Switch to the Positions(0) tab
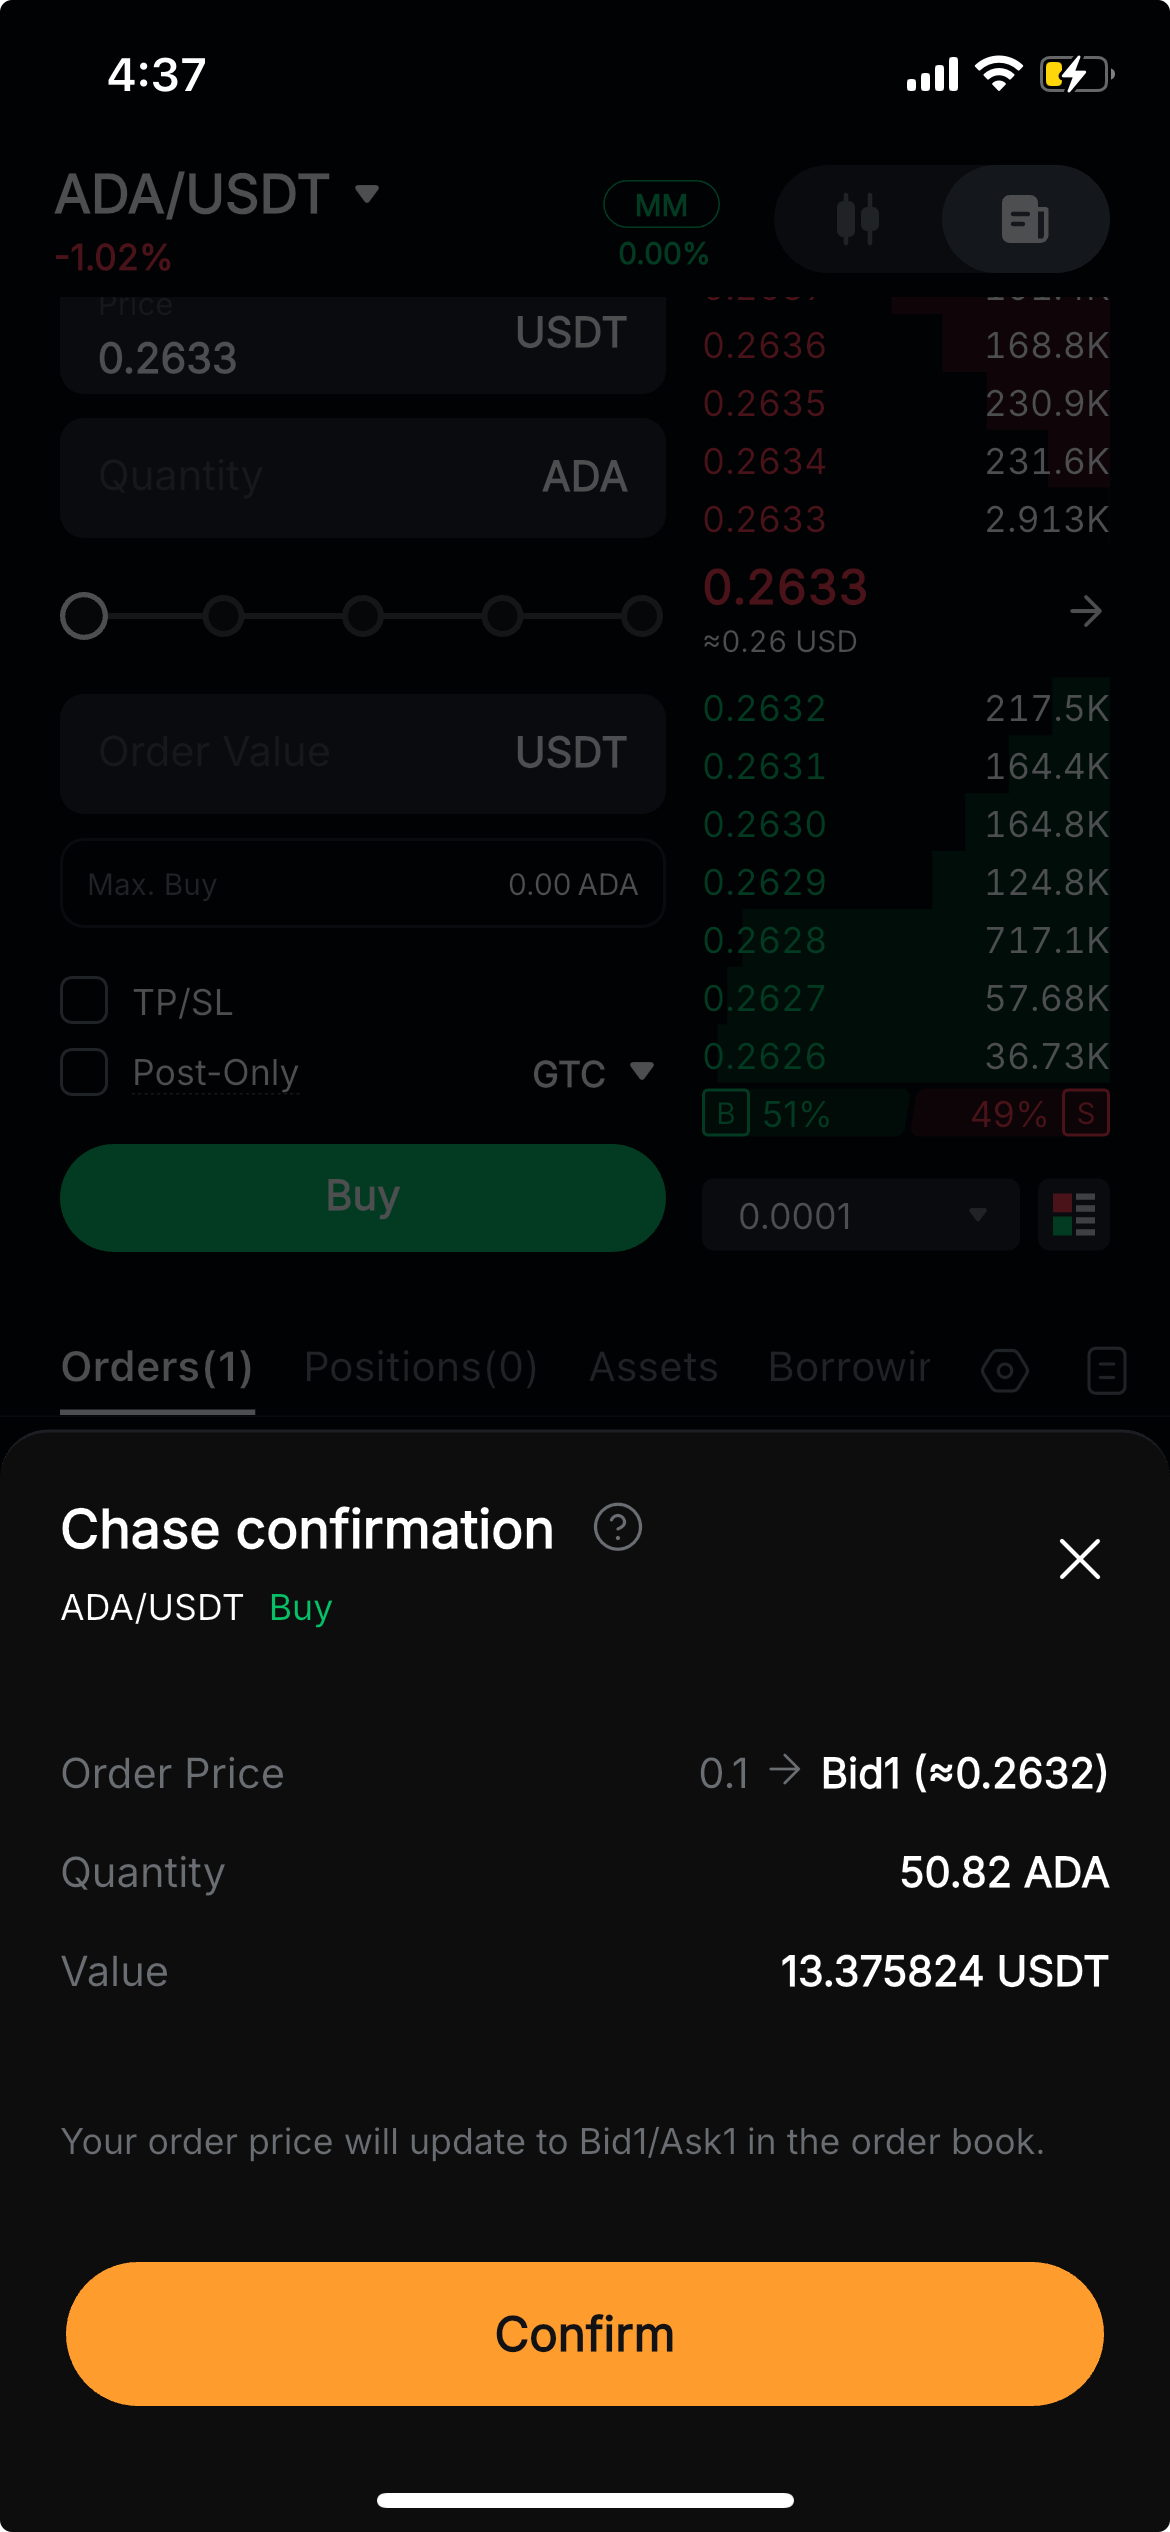This screenshot has height=2532, width=1170. coord(420,1367)
